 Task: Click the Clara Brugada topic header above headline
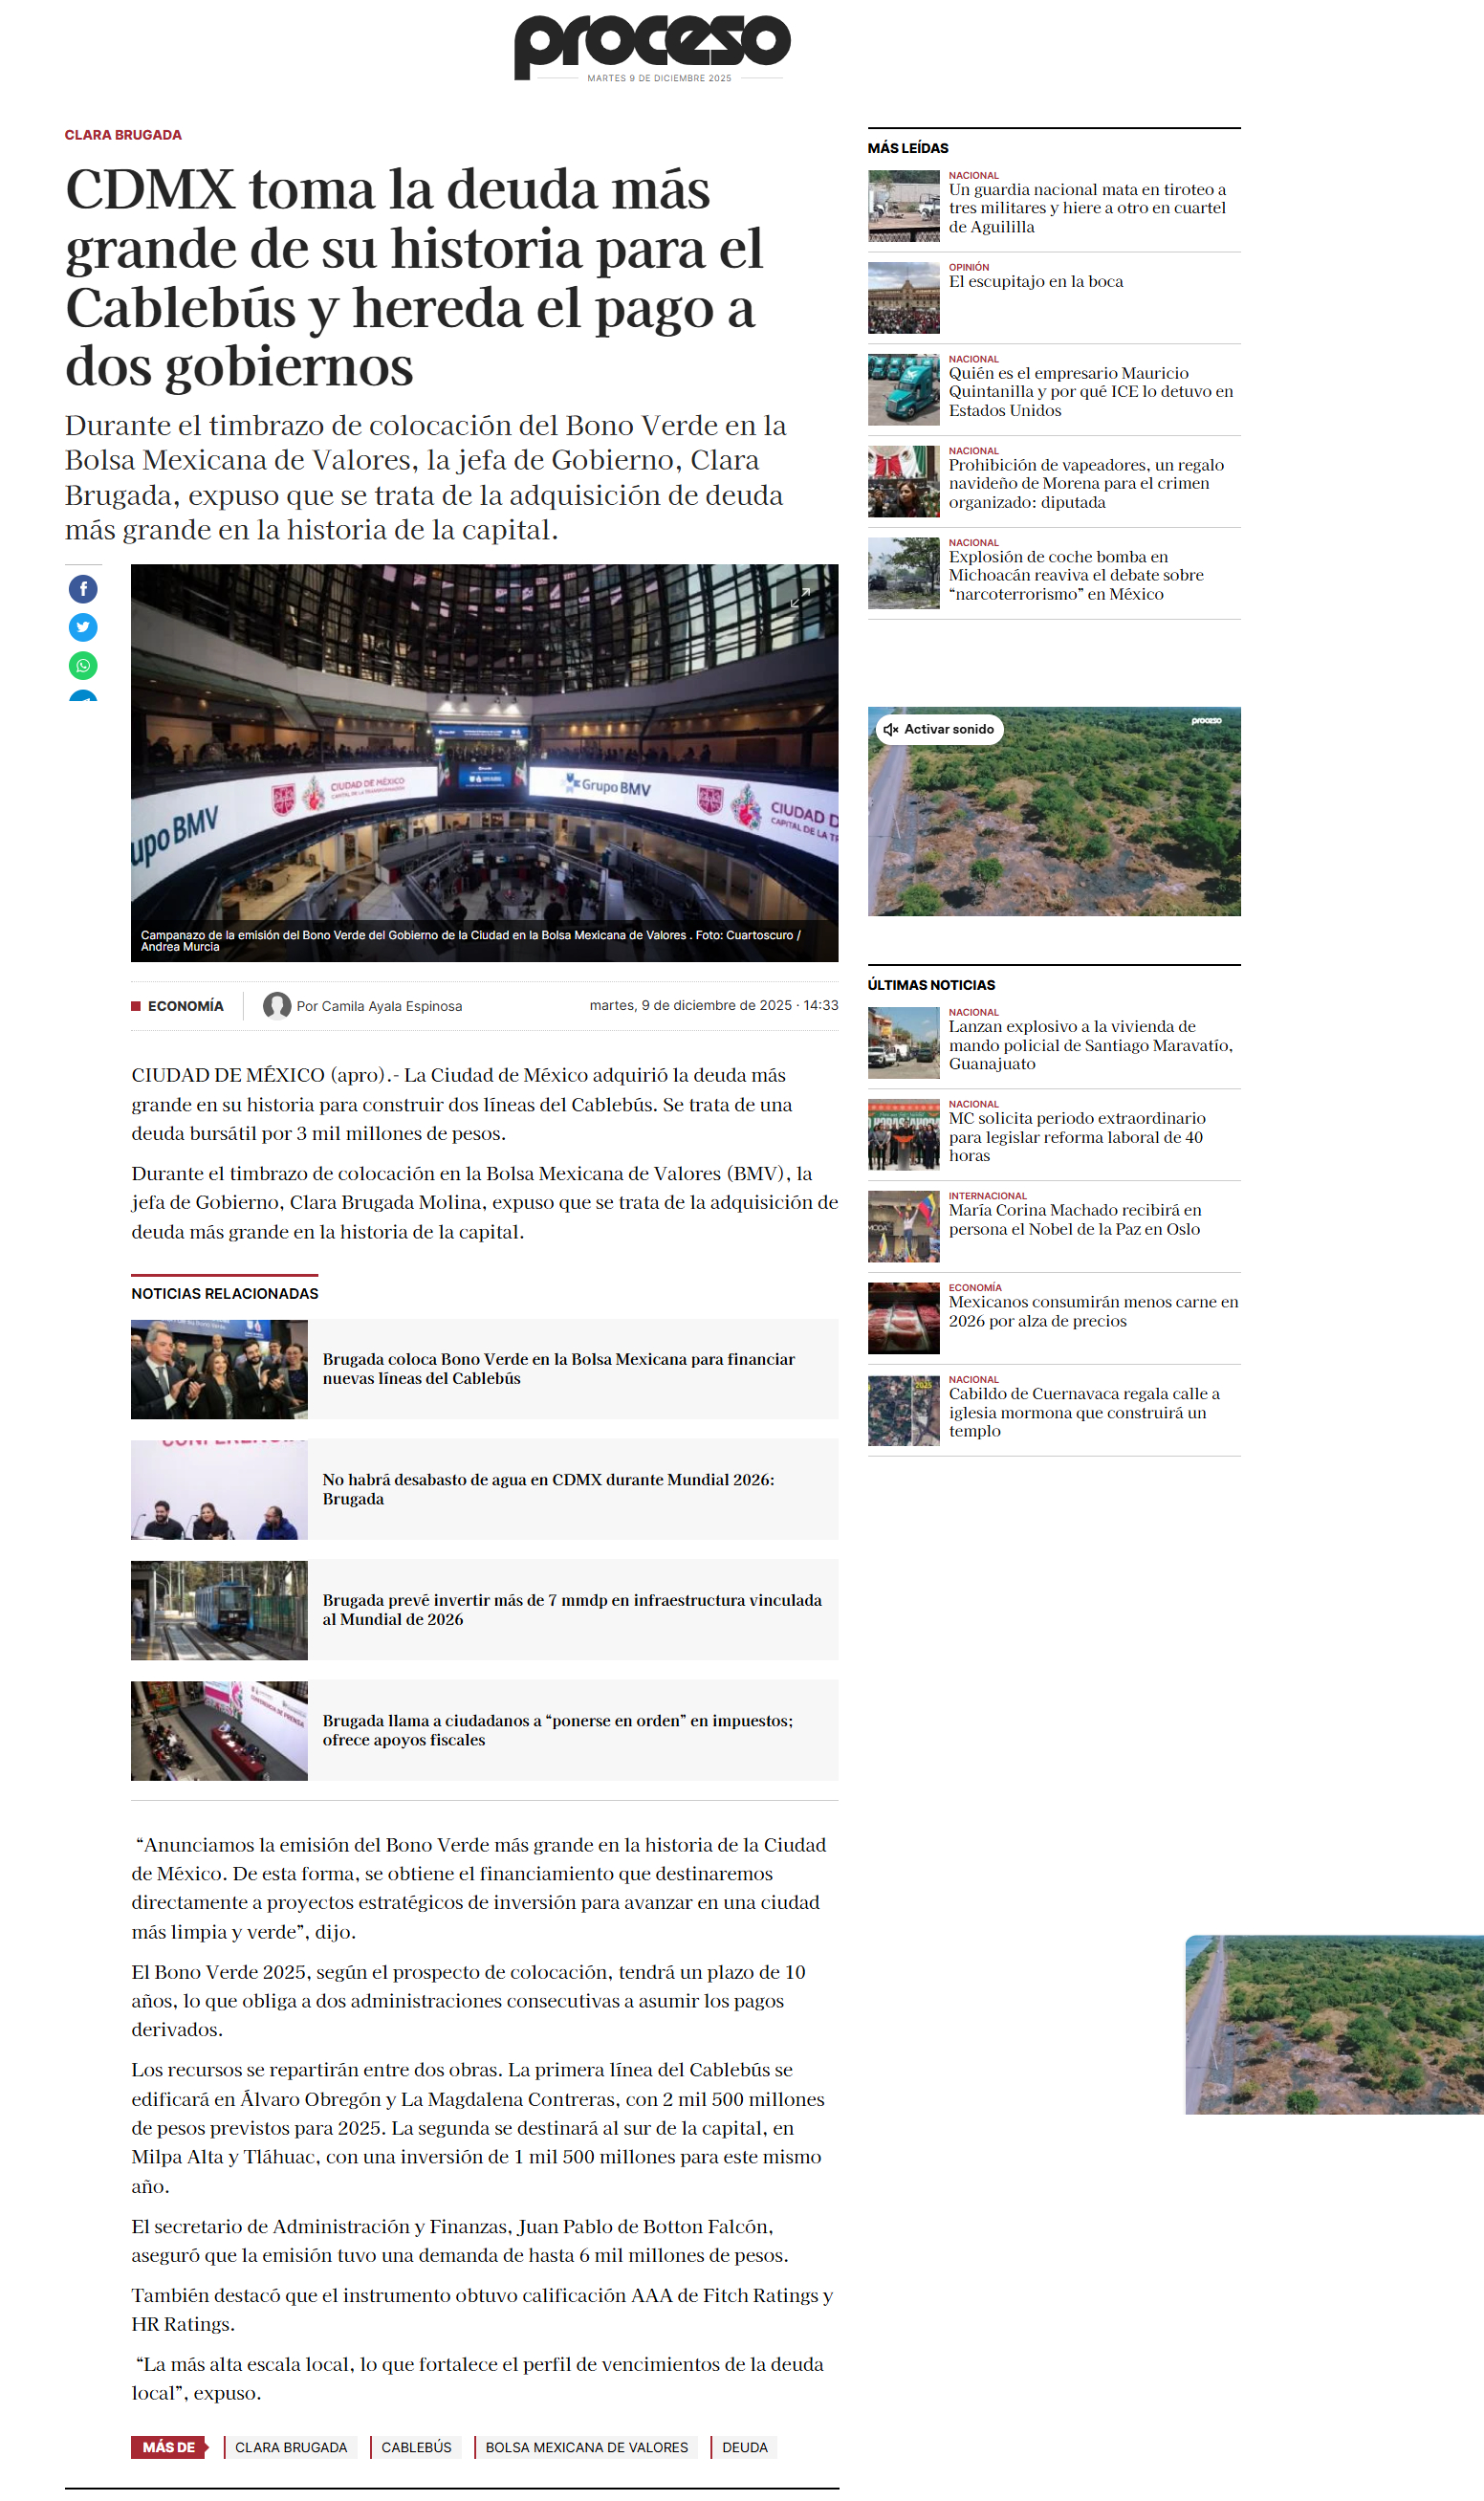pos(123,135)
